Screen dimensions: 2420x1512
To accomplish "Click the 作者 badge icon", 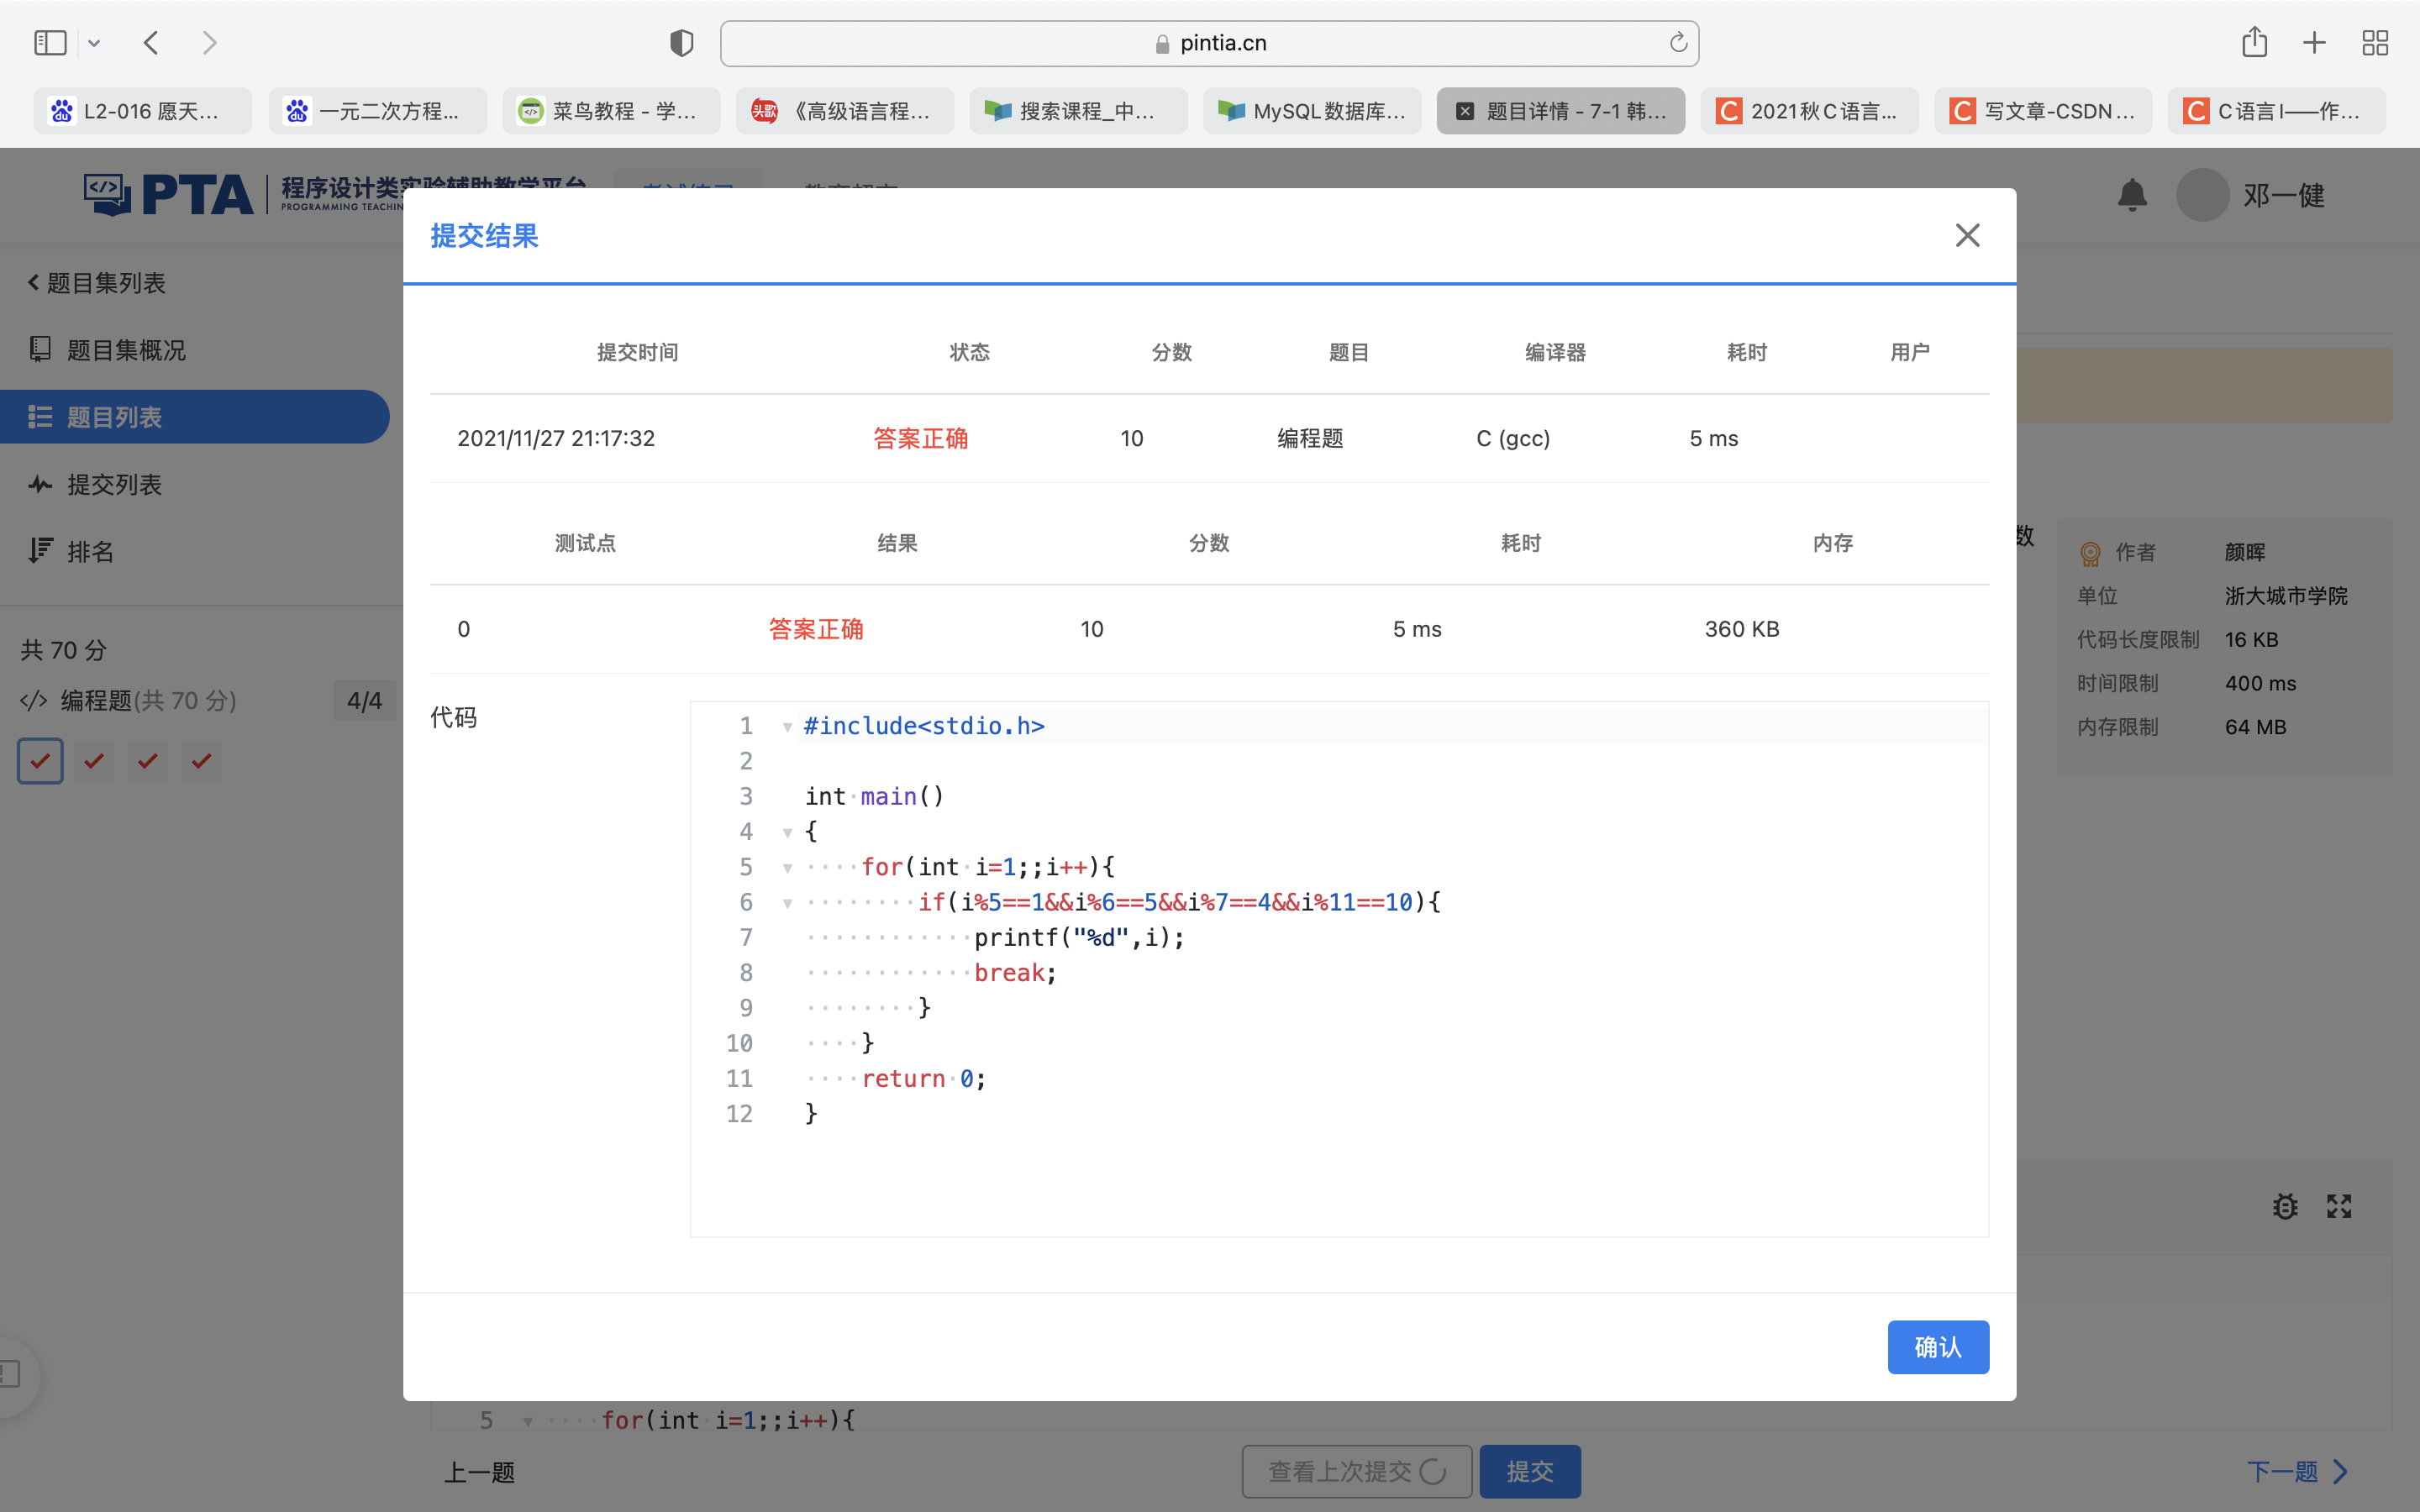I will pyautogui.click(x=2090, y=553).
